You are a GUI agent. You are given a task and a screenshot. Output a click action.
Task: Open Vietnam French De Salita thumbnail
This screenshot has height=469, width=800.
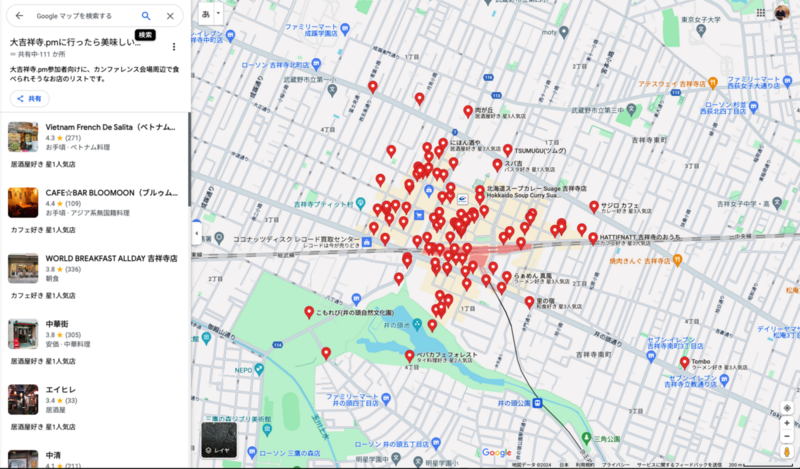click(23, 137)
